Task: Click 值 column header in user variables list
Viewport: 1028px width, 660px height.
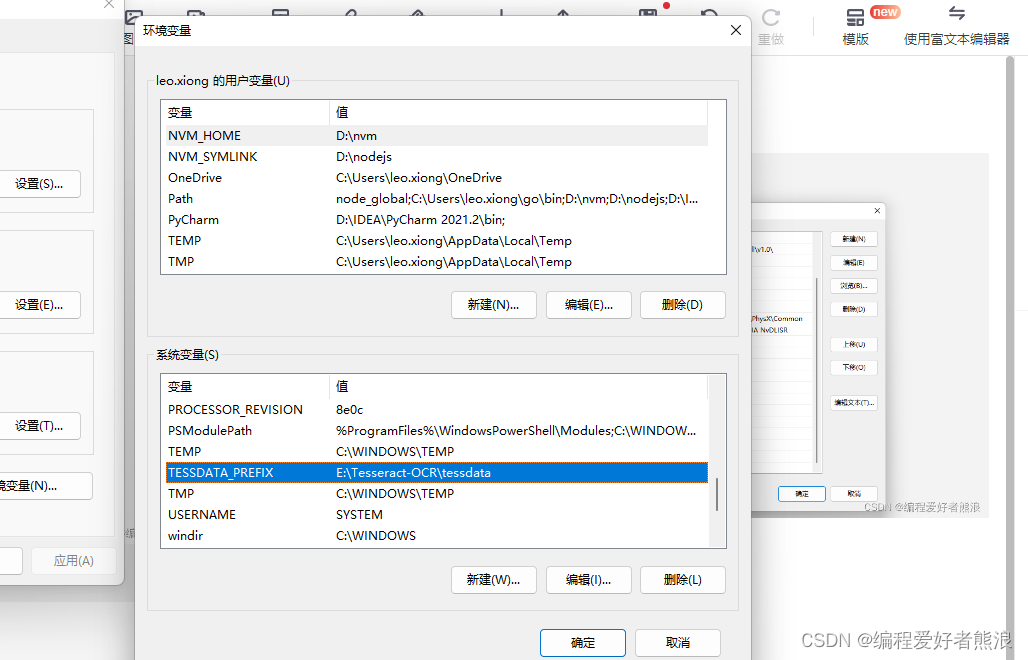Action: tap(519, 113)
